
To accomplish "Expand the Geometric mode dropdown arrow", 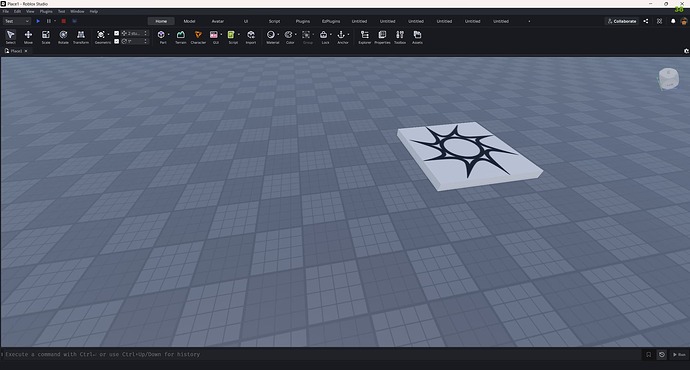I will click(108, 35).
